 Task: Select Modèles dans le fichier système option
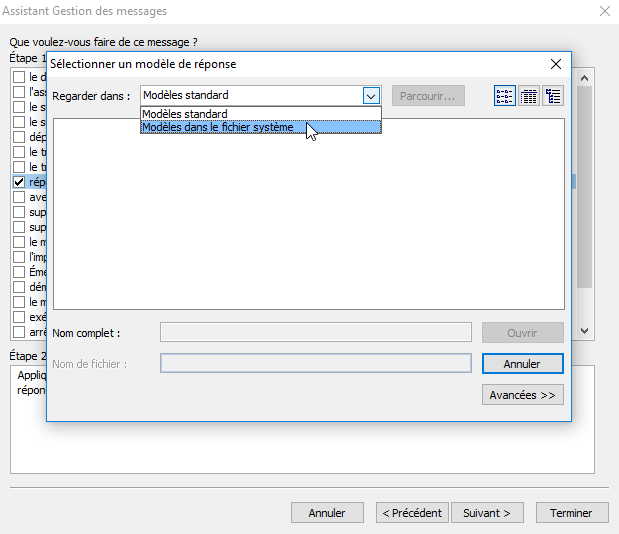pyautogui.click(x=261, y=127)
